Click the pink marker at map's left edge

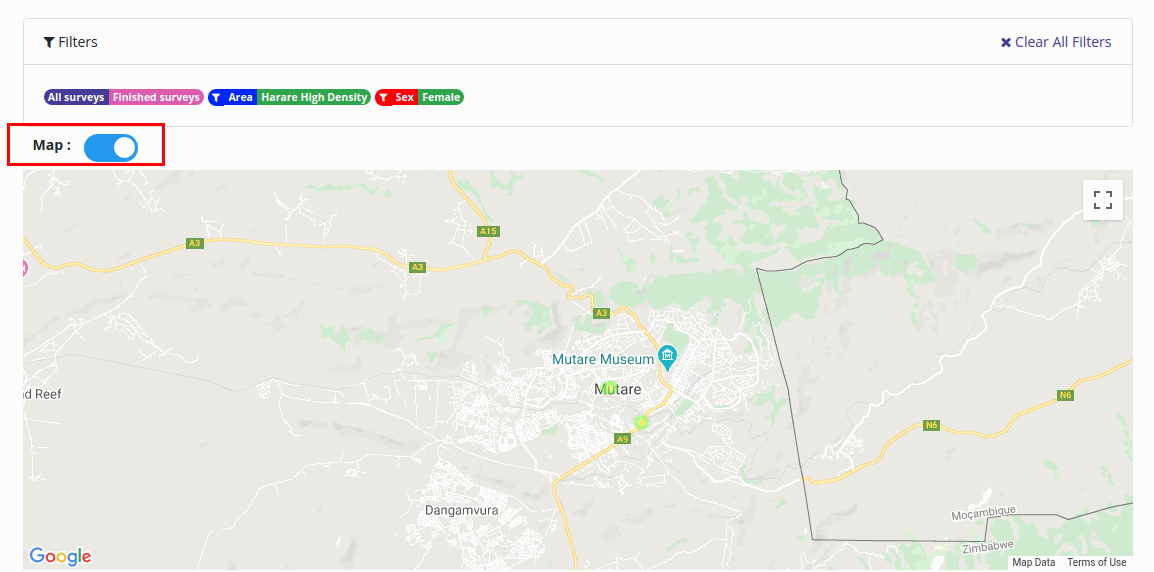pos(26,267)
